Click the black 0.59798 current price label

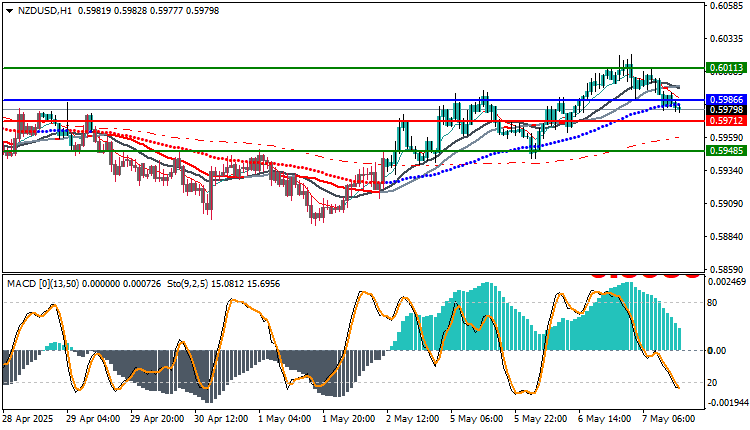click(x=726, y=110)
